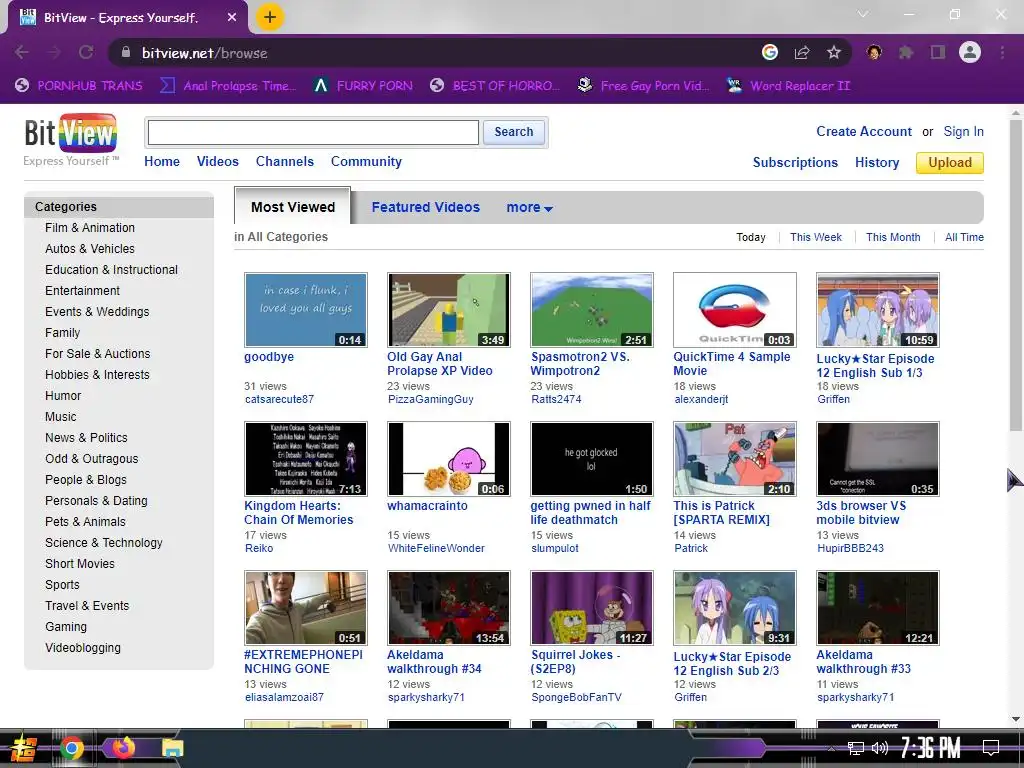1024x768 pixels.
Task: Filter videos by This Month
Action: coord(893,237)
